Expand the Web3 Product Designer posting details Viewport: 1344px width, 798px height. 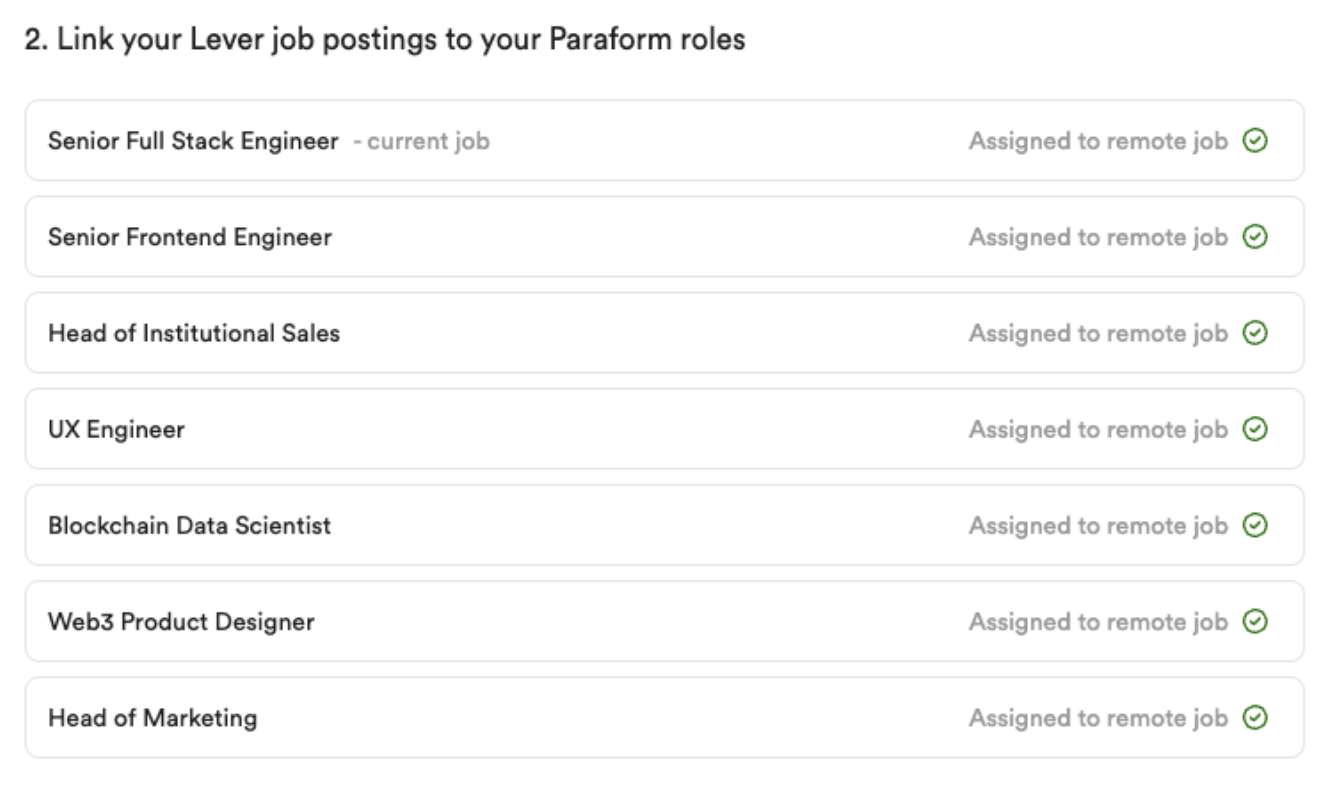(670, 621)
